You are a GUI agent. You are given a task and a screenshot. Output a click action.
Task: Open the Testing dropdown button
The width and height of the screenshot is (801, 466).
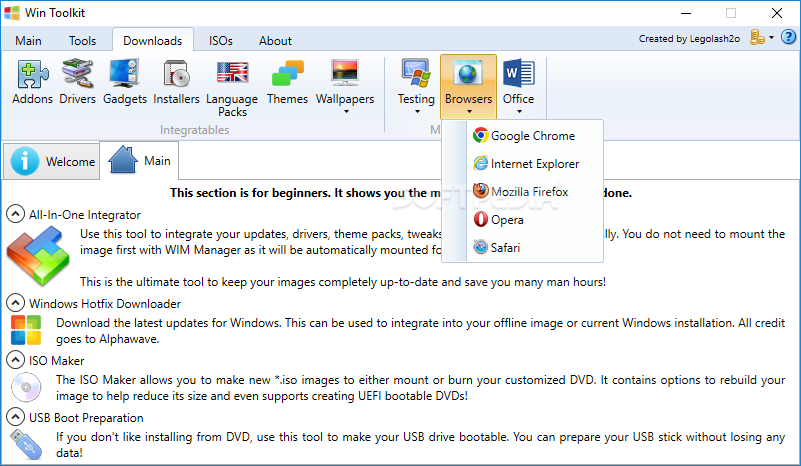pos(416,87)
